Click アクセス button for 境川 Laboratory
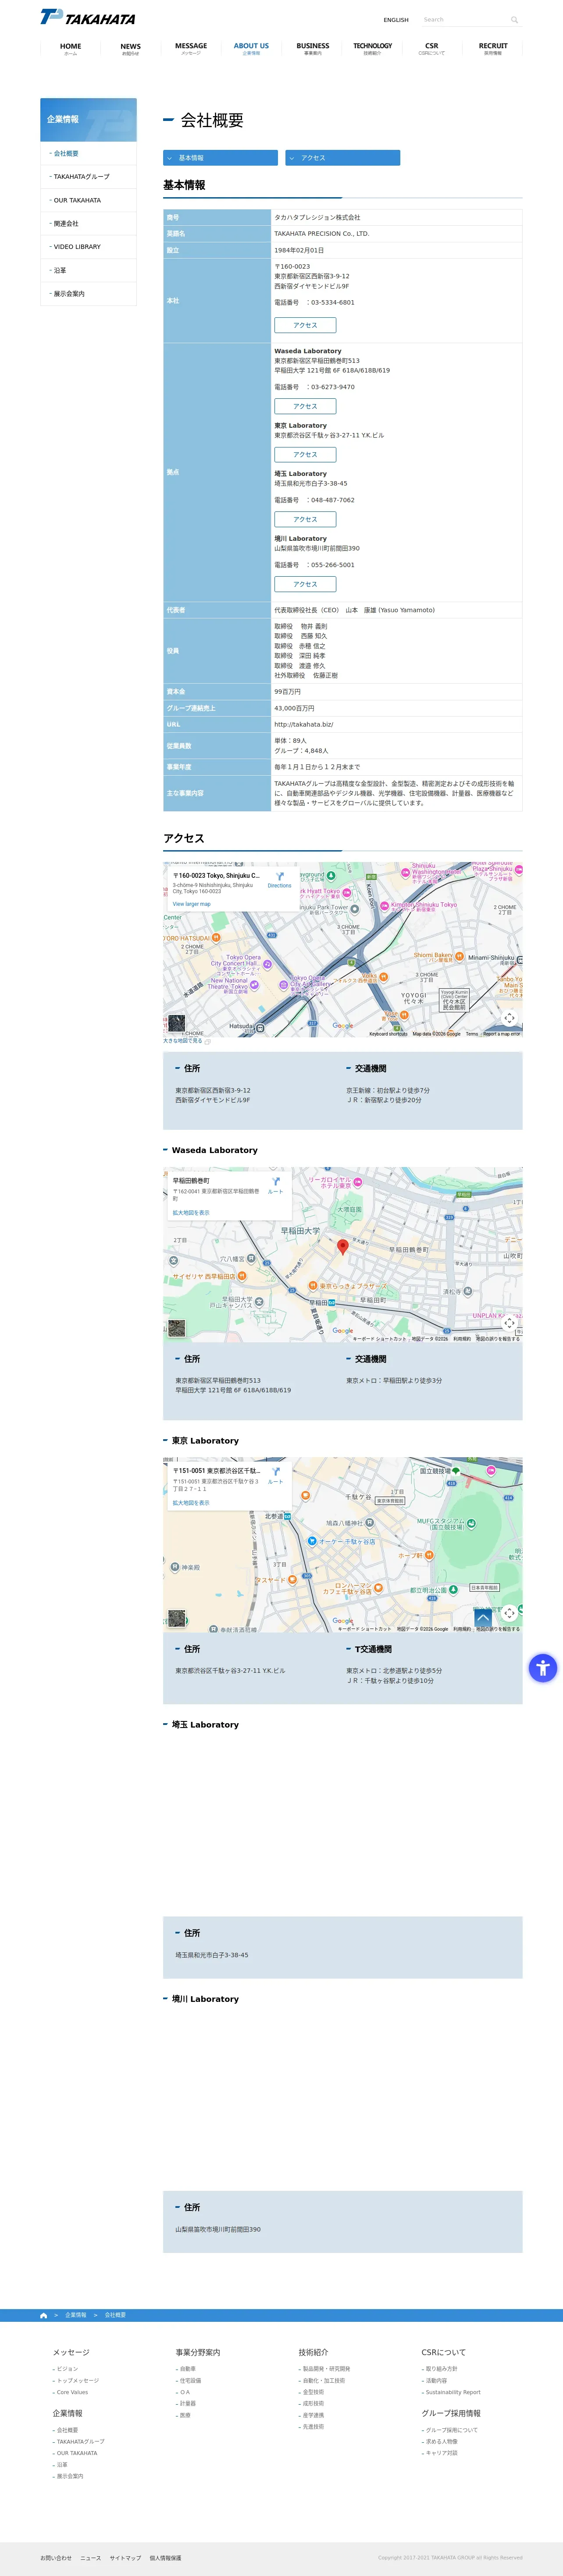Screen dimensions: 563x2576 tap(305, 584)
